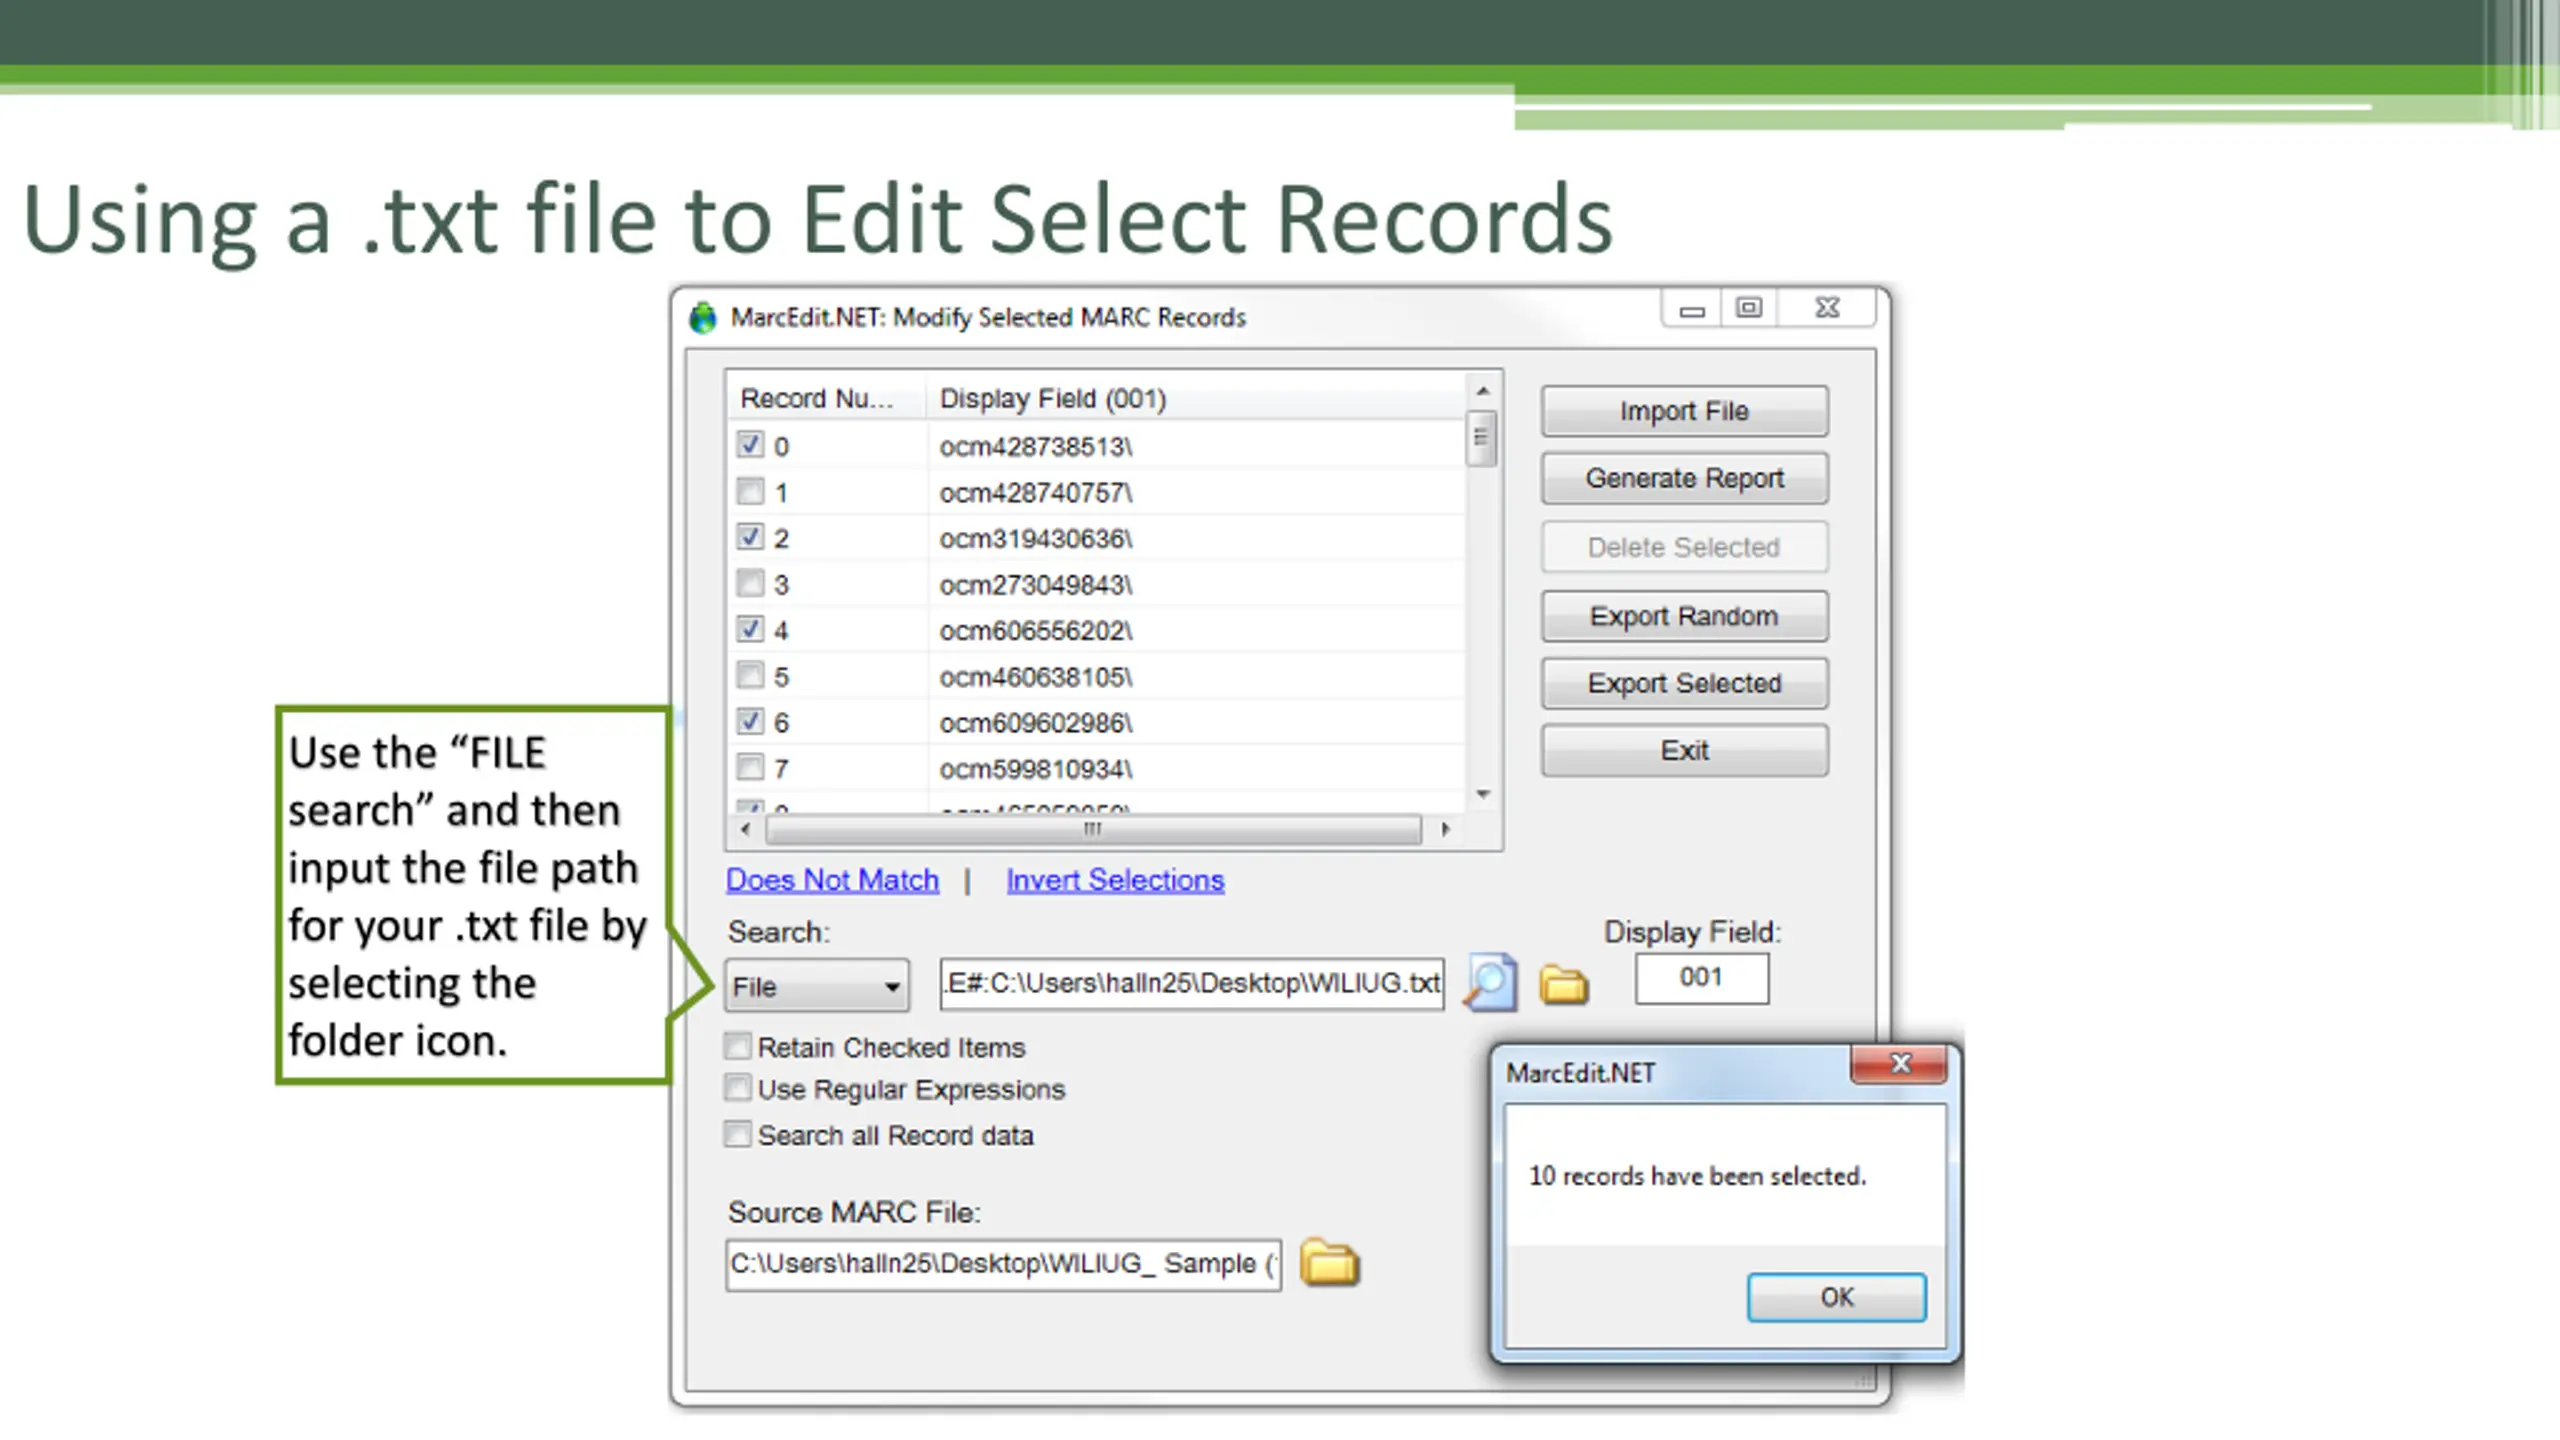Confirm popup with OK button
2560x1440 pixels.
tap(1836, 1297)
